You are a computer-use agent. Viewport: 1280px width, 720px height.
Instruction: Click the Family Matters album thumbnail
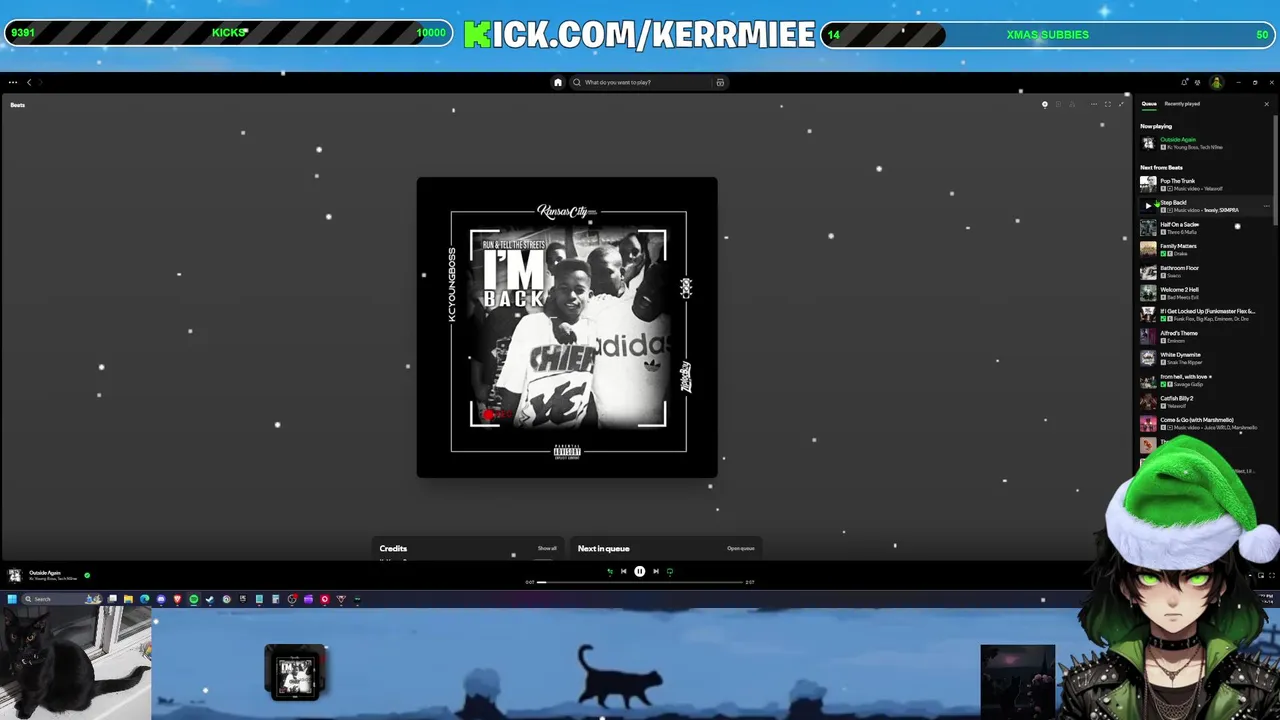pyautogui.click(x=1148, y=249)
